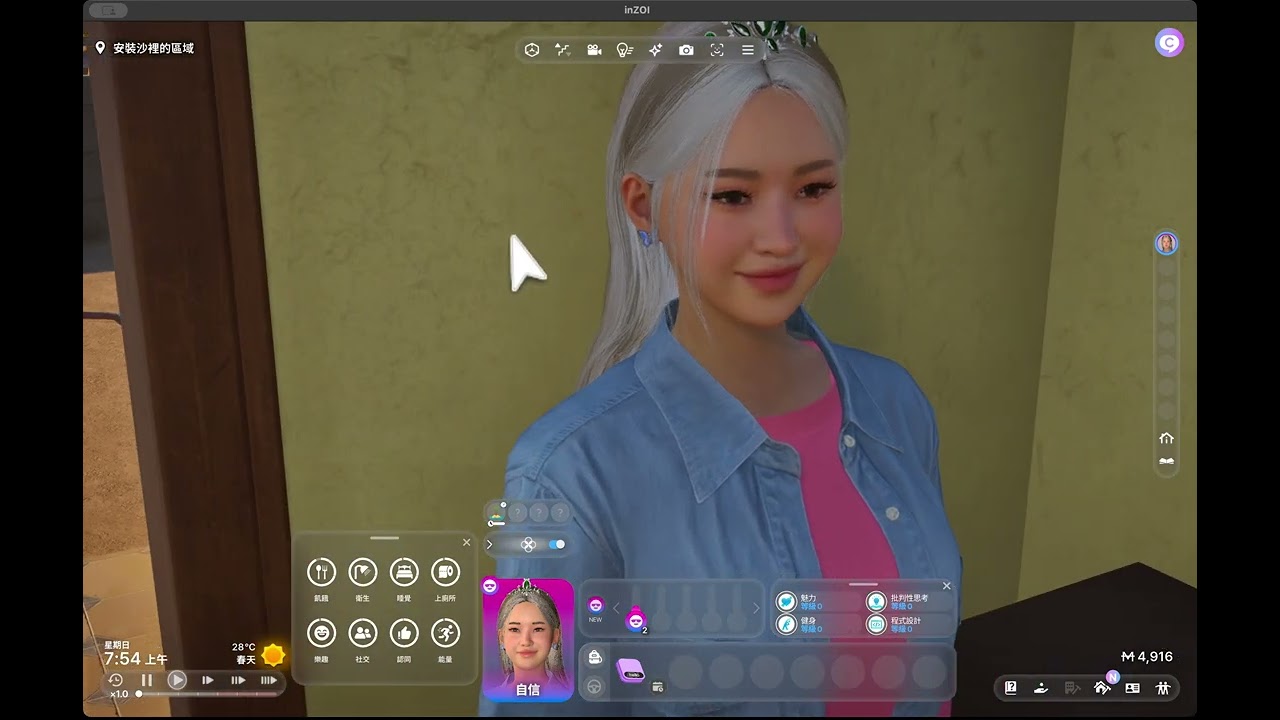
Task: Close the skills panel
Action: click(x=947, y=586)
